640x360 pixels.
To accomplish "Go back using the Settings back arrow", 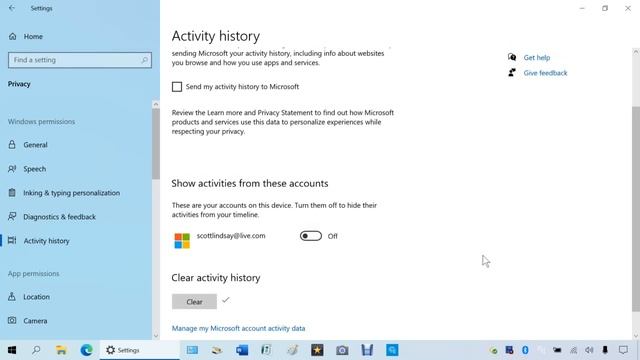I will tap(12, 8).
